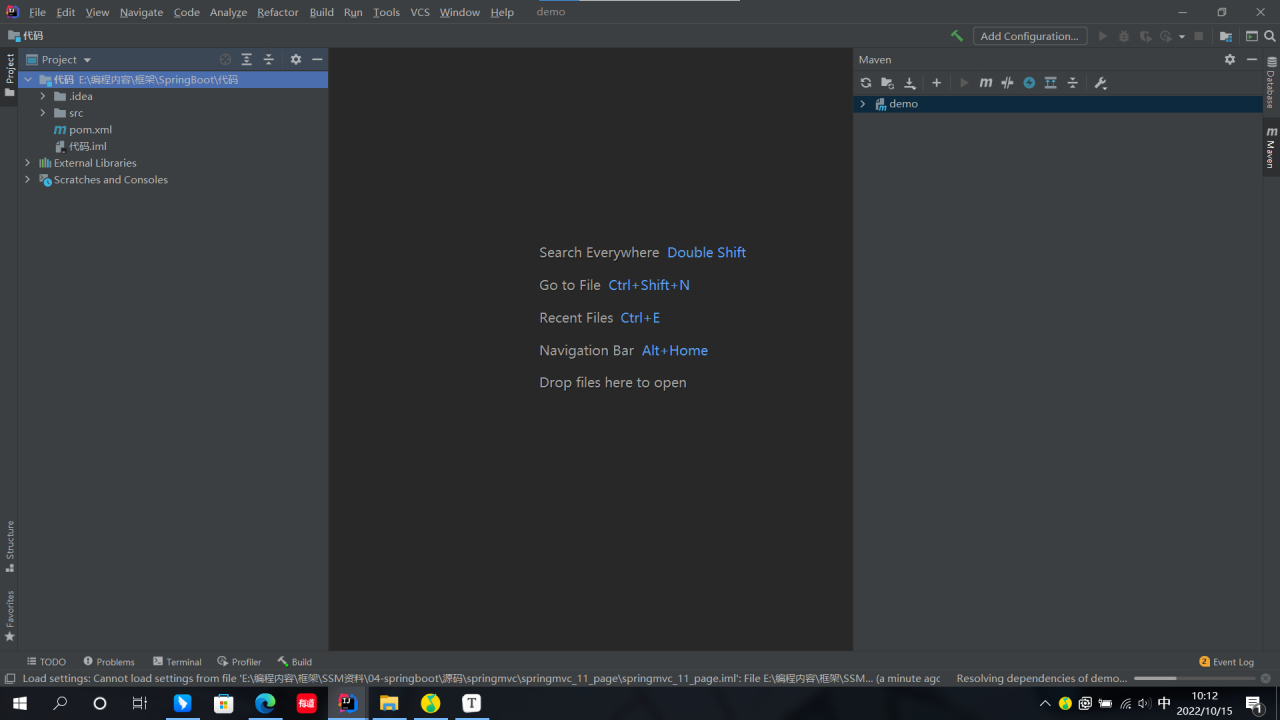This screenshot has width=1280, height=720.
Task: Click Add Configuration button
Action: pos(1030,36)
